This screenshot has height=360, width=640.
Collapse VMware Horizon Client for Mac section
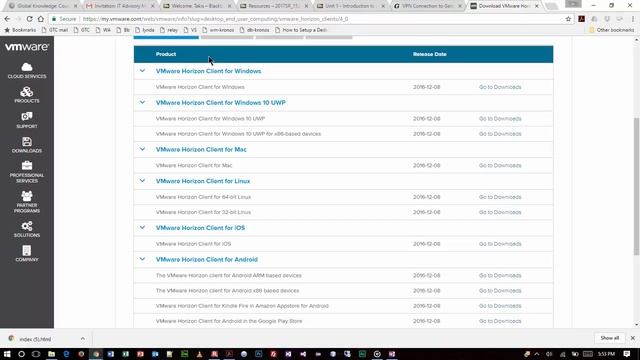(142, 149)
